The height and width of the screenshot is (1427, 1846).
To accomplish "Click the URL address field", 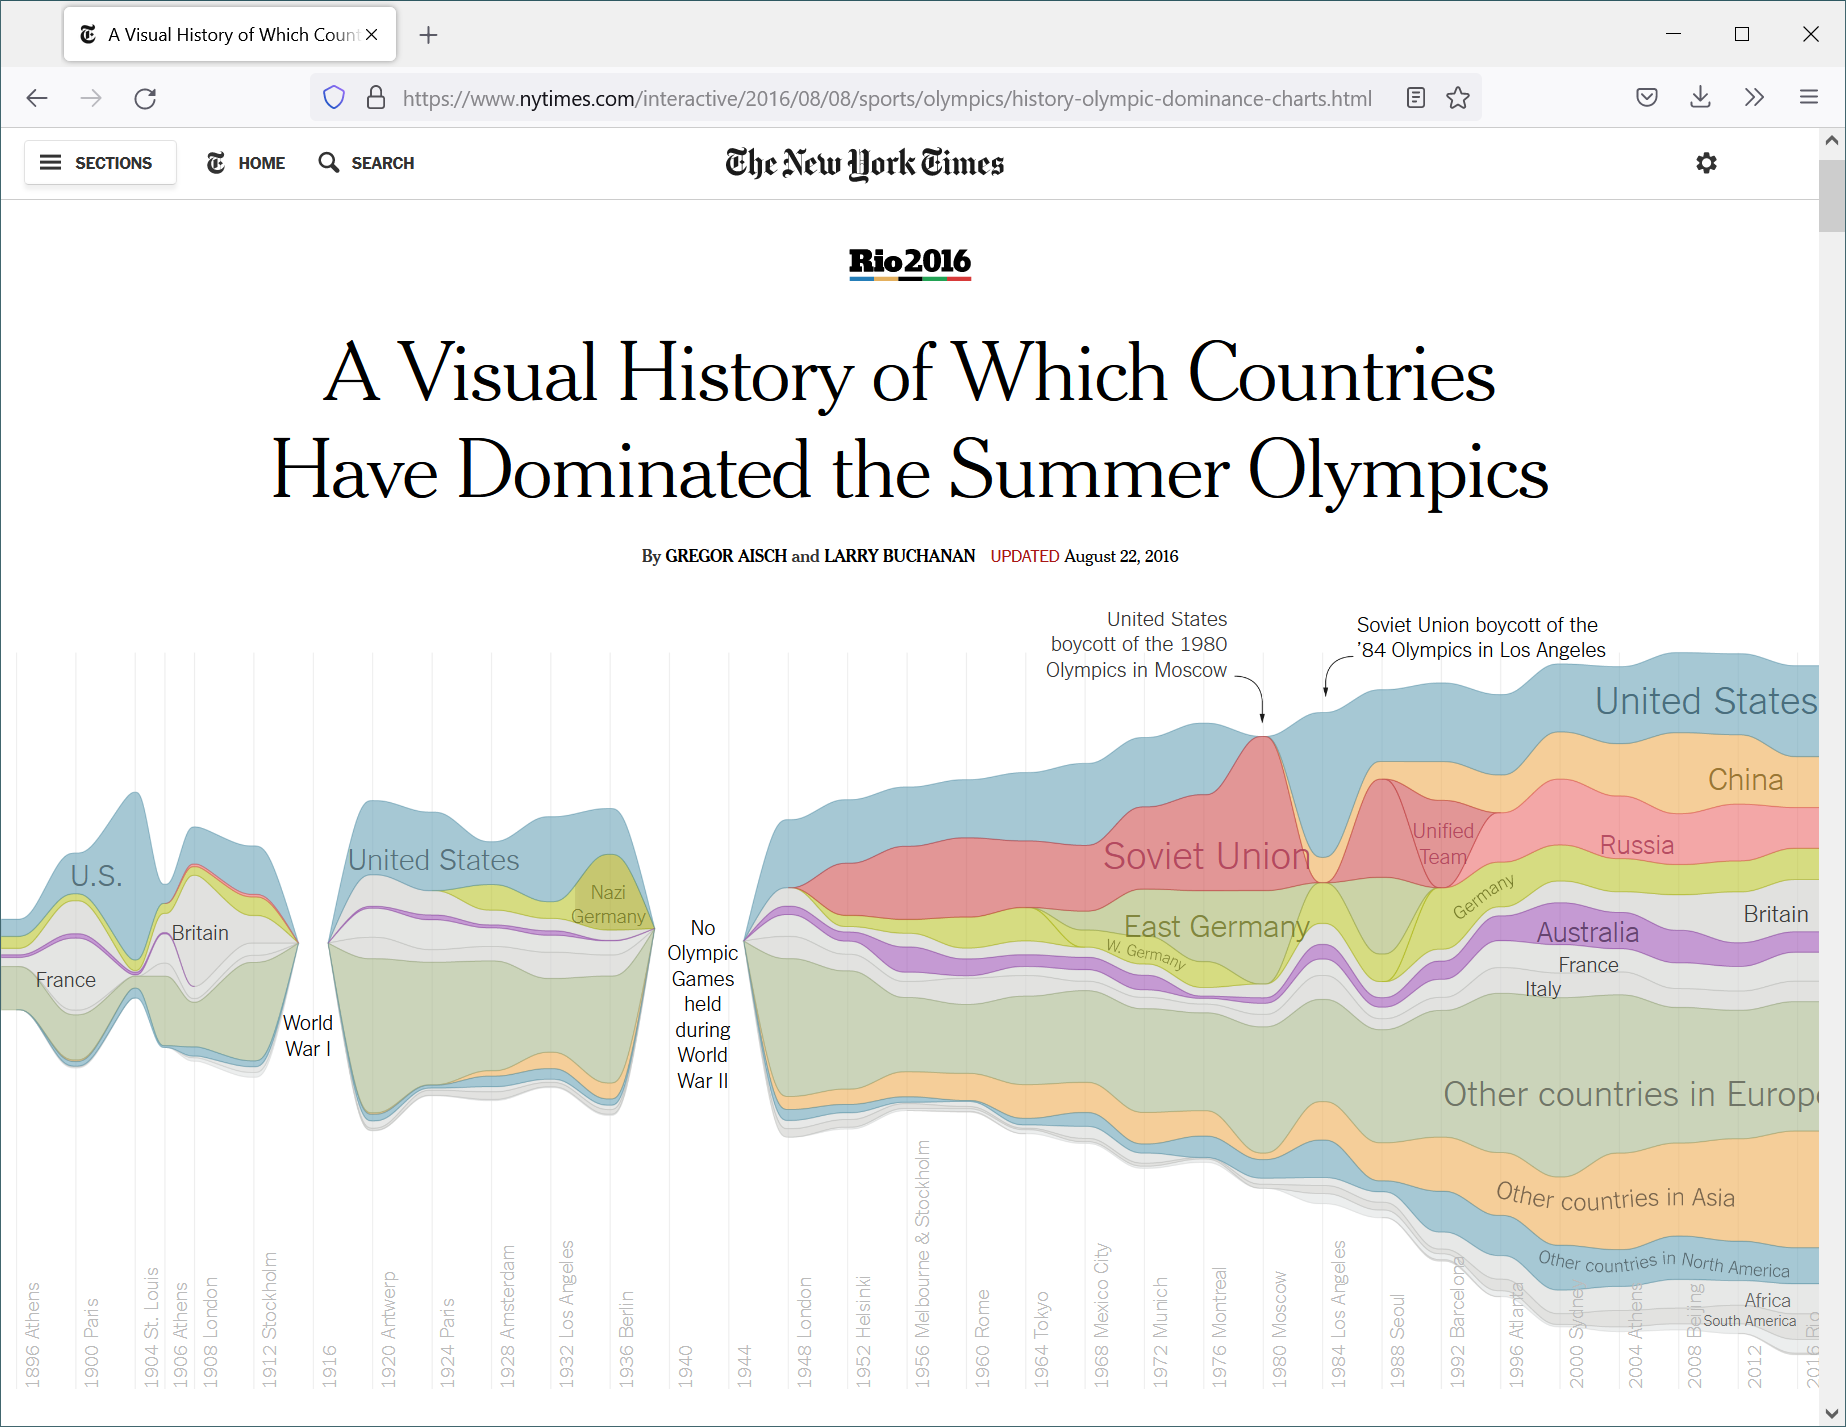I will pyautogui.click(x=886, y=98).
